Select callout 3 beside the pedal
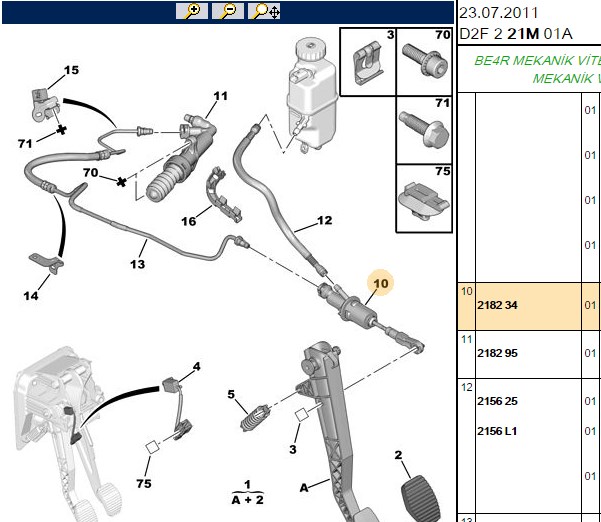The image size is (601, 522). pyautogui.click(x=293, y=449)
